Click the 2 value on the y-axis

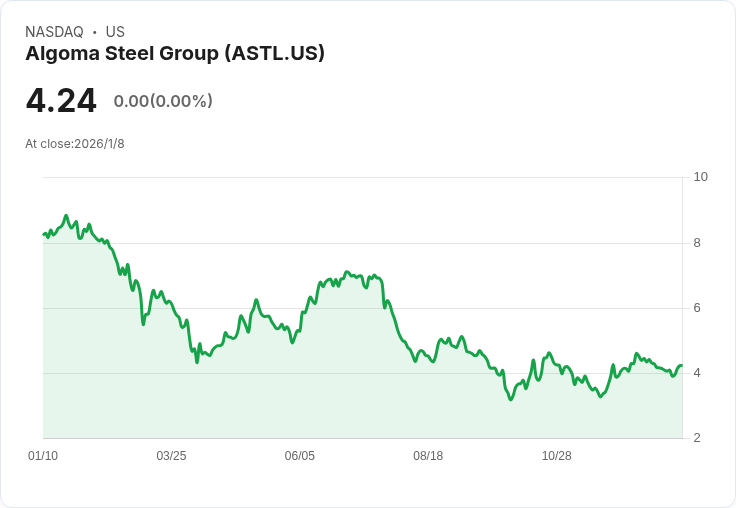(697, 438)
